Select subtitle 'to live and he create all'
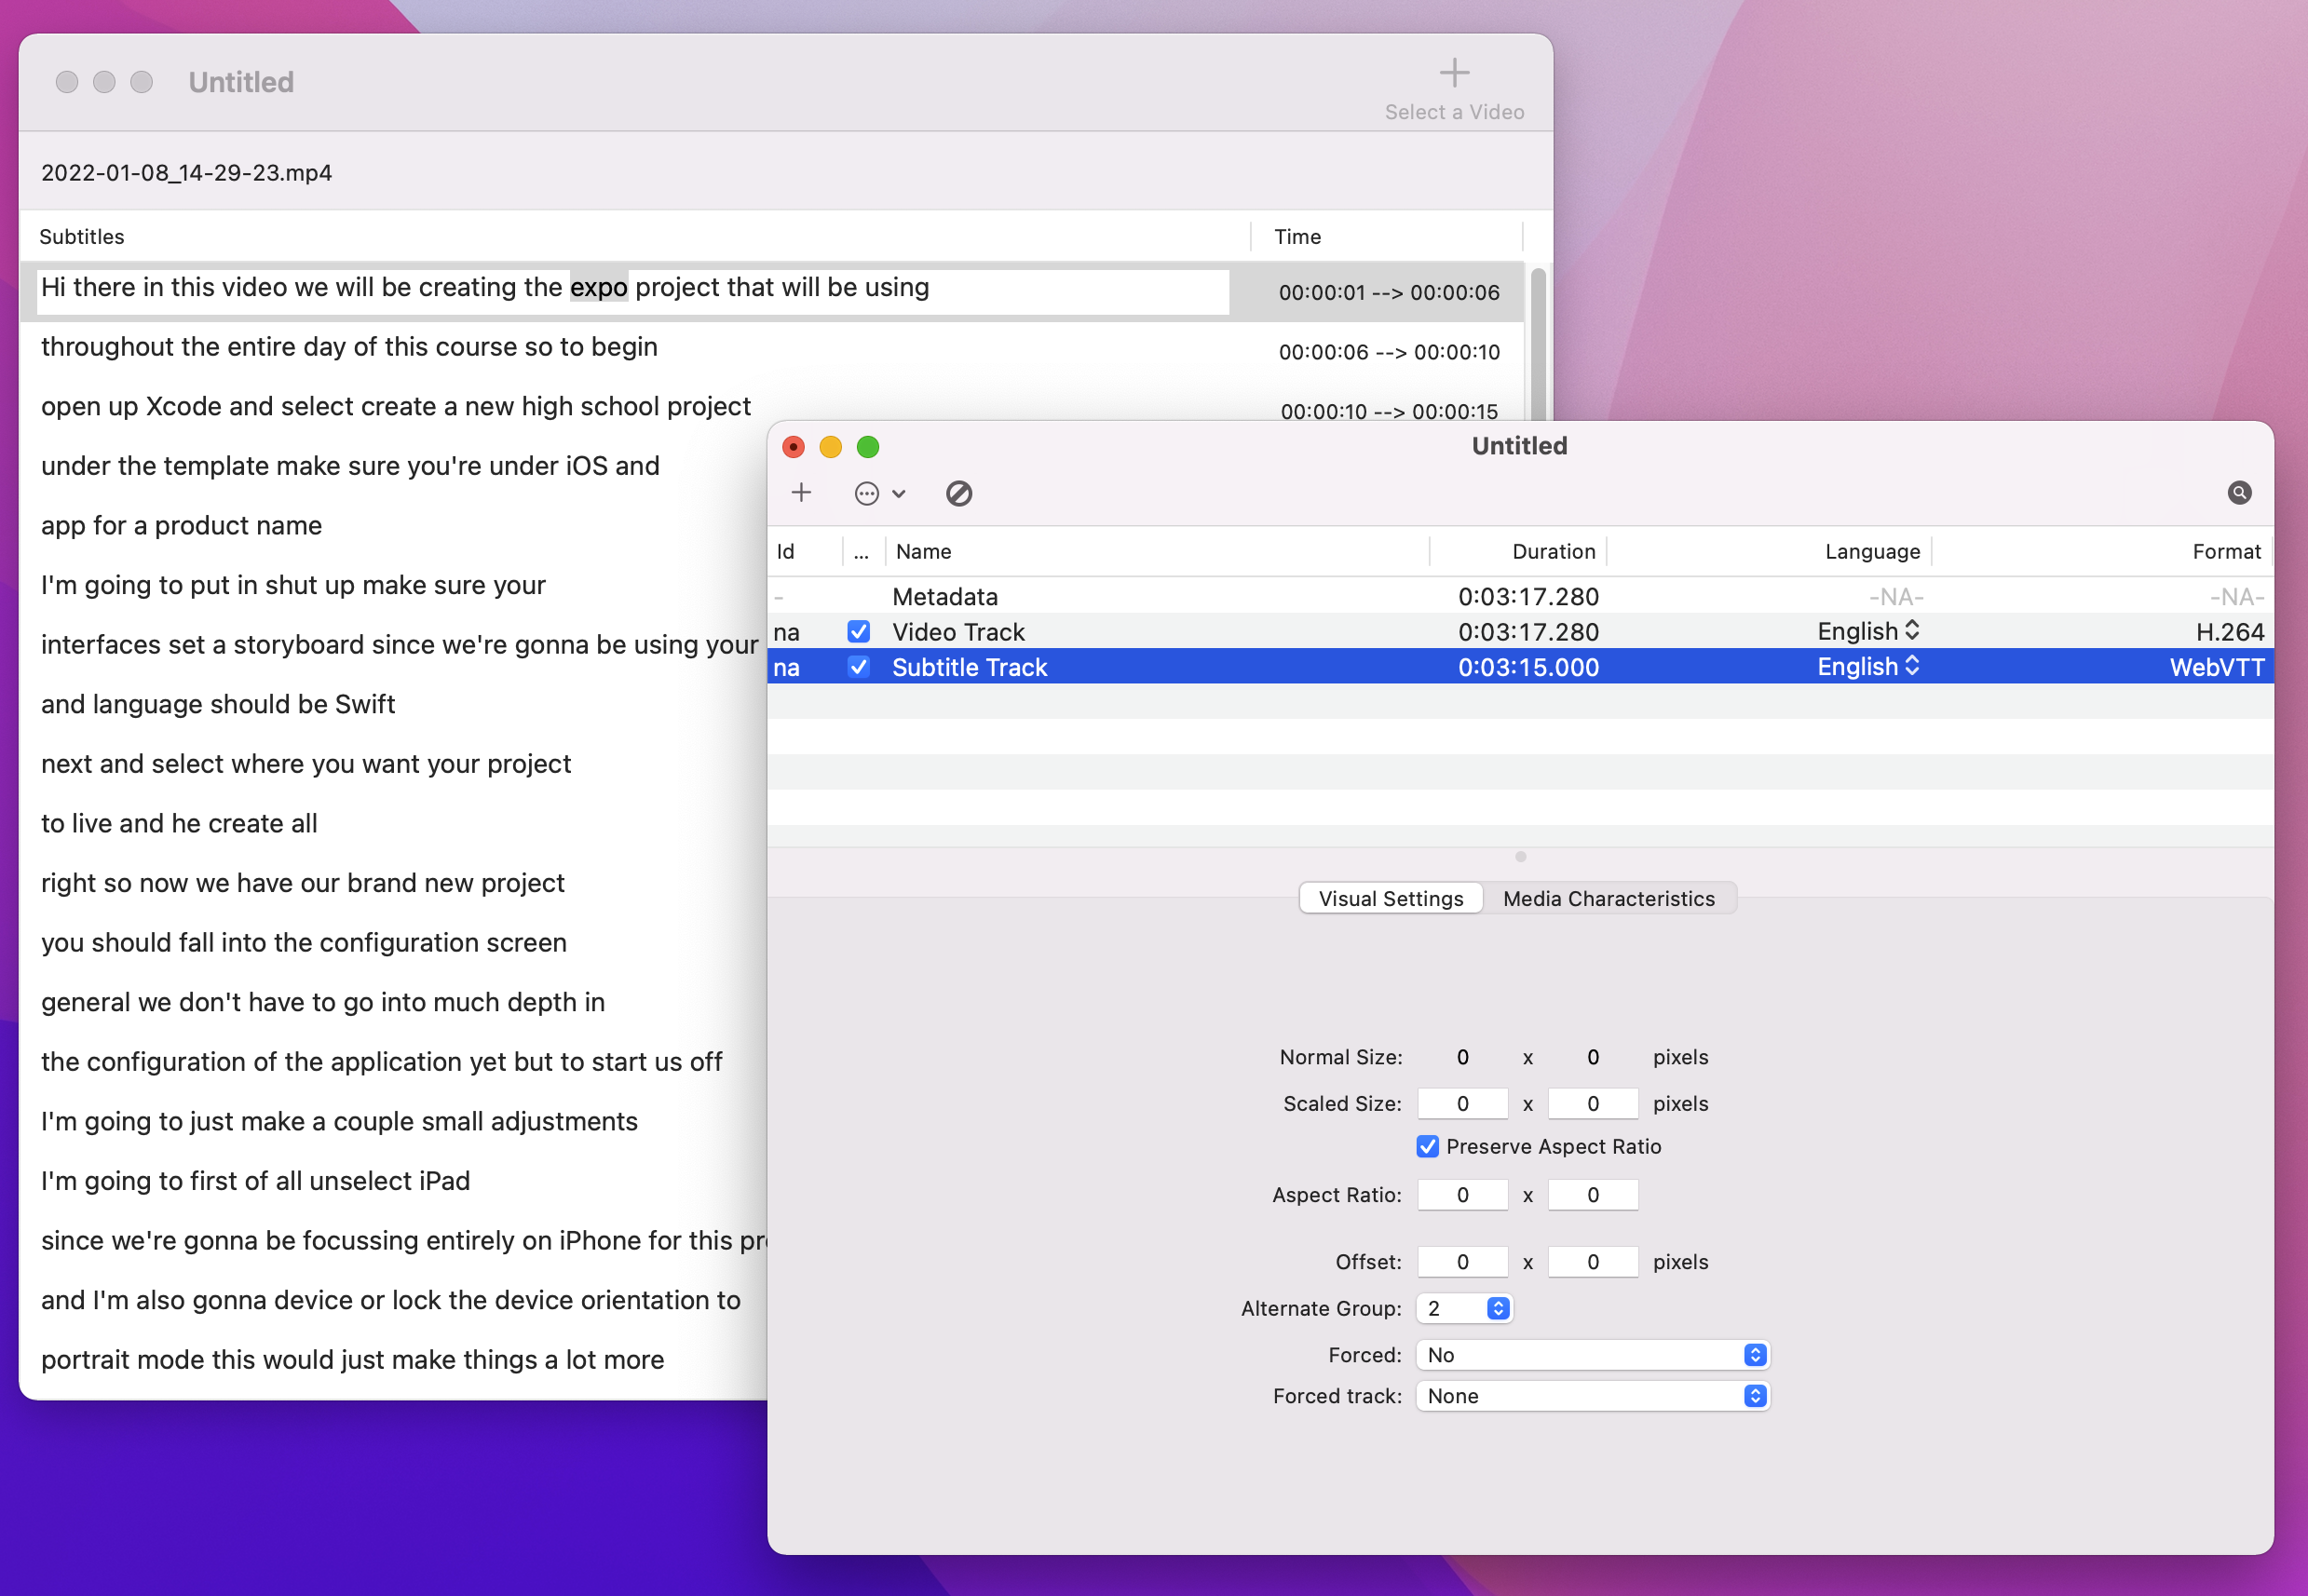2308x1596 pixels. point(179,823)
